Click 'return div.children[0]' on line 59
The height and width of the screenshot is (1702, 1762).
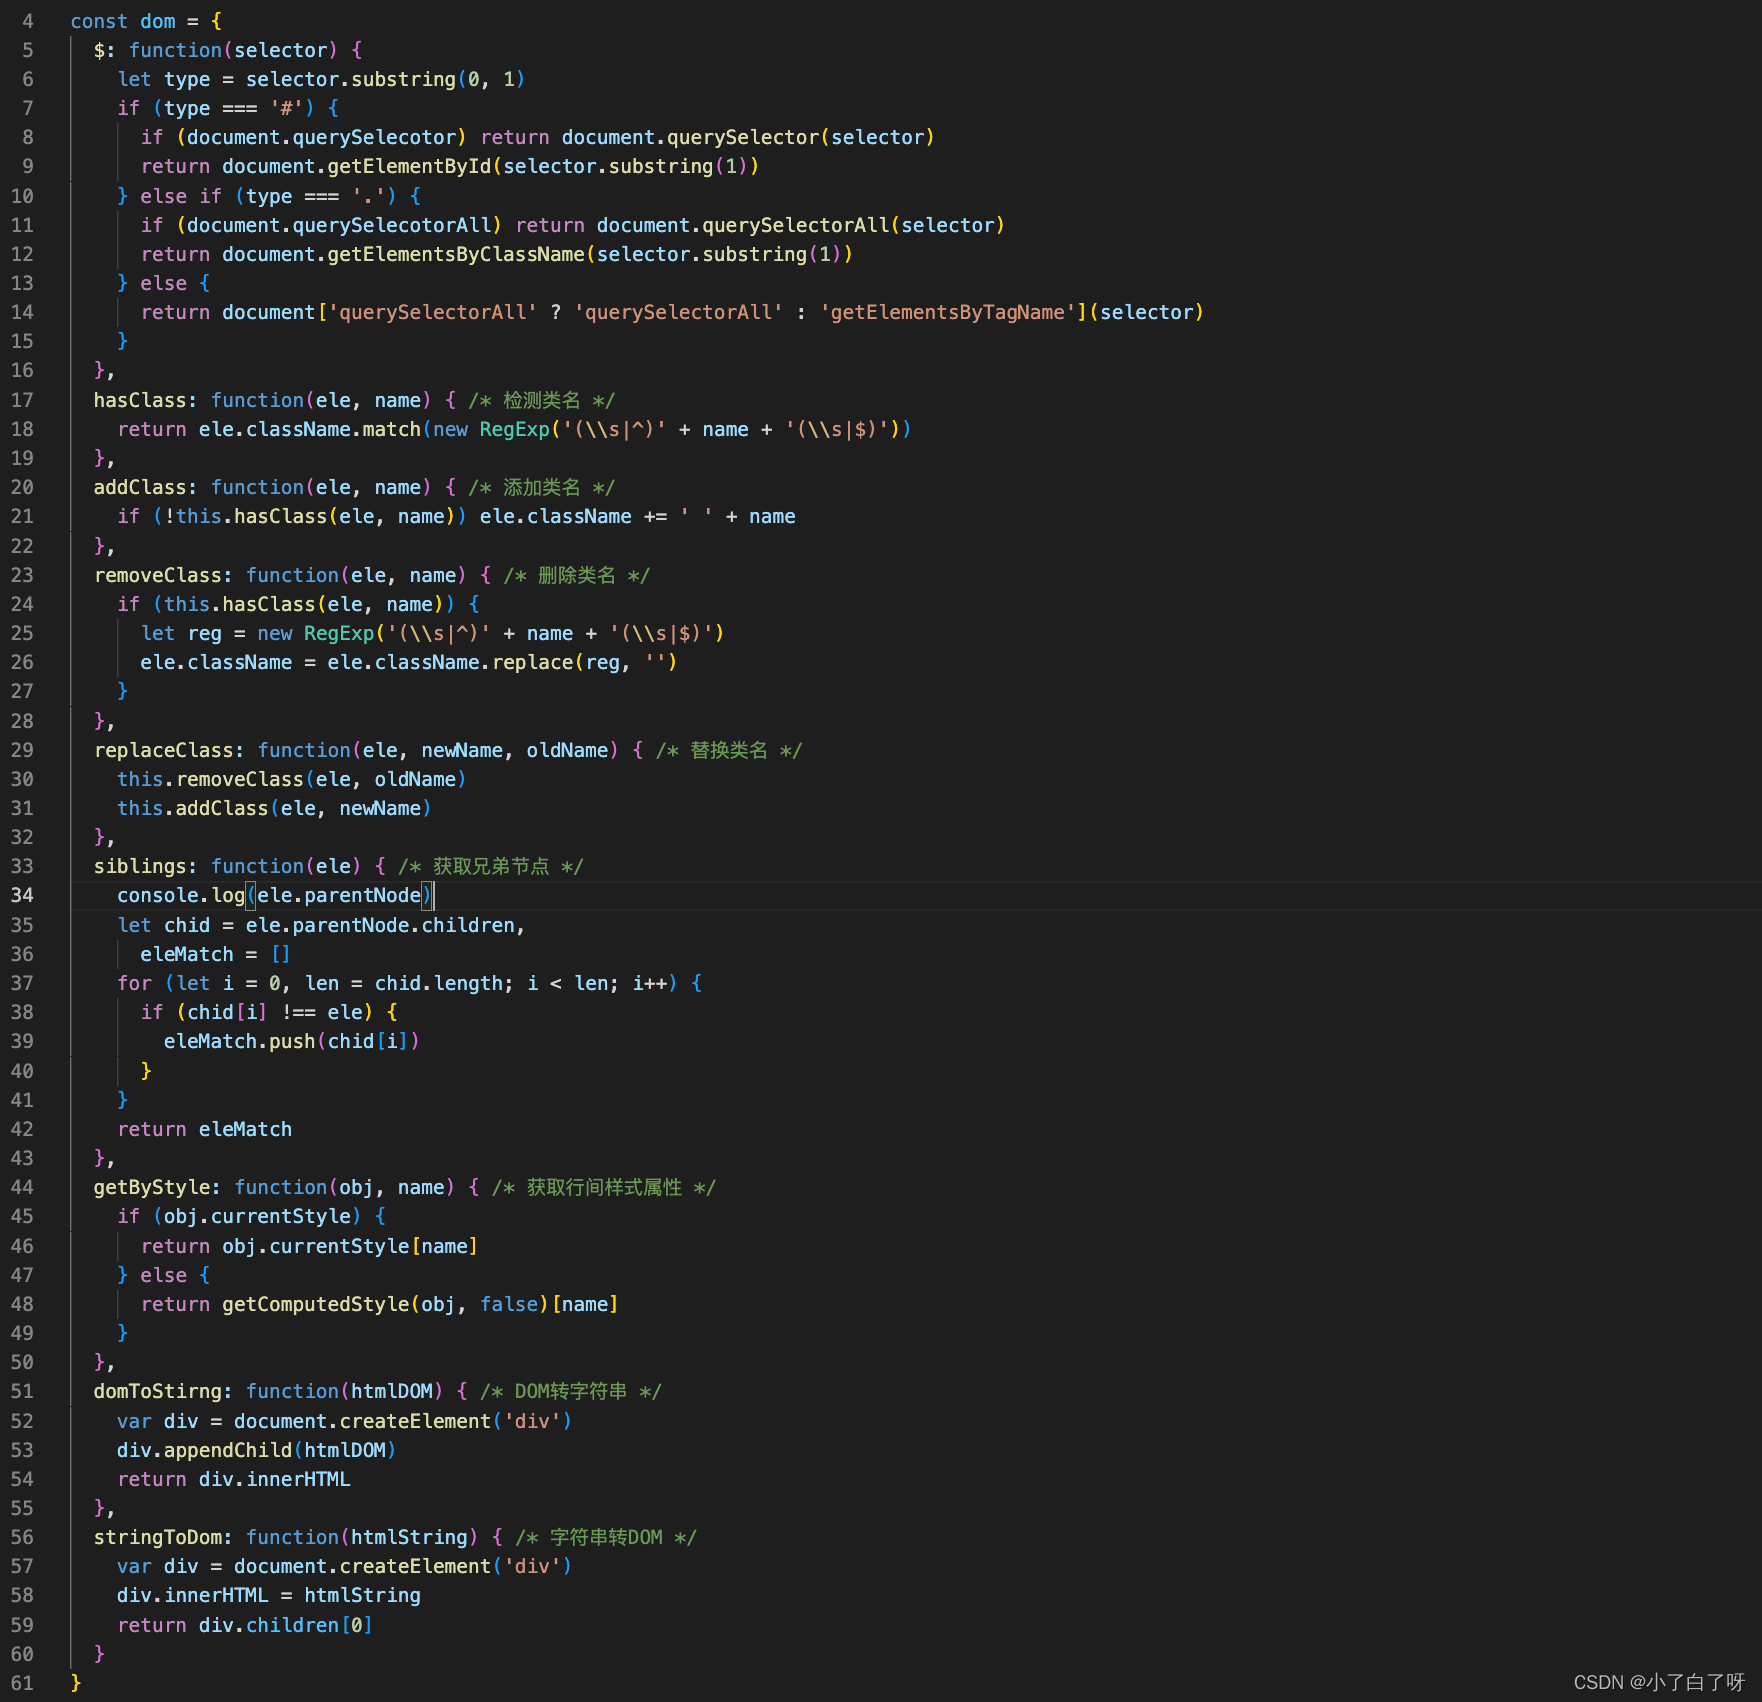[x=245, y=1625]
